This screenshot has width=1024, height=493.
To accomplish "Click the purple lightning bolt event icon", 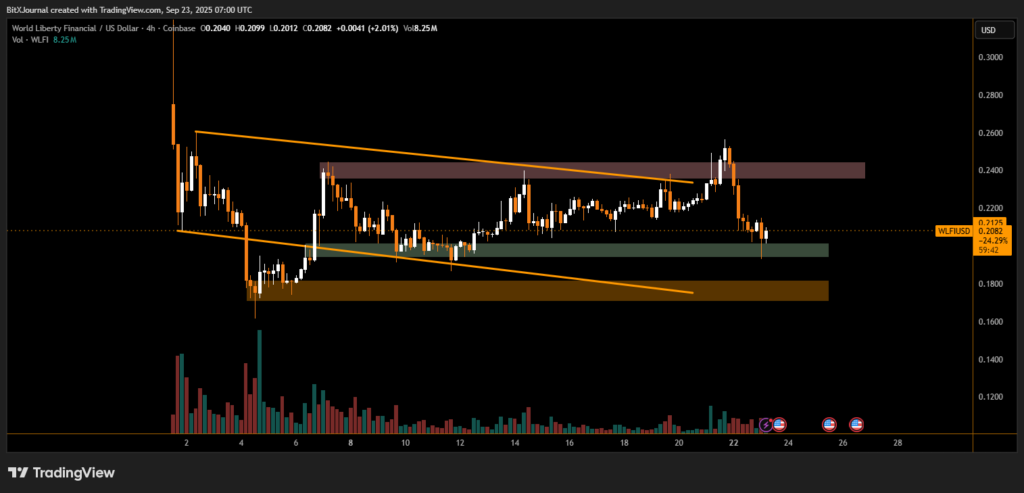I will pyautogui.click(x=767, y=425).
